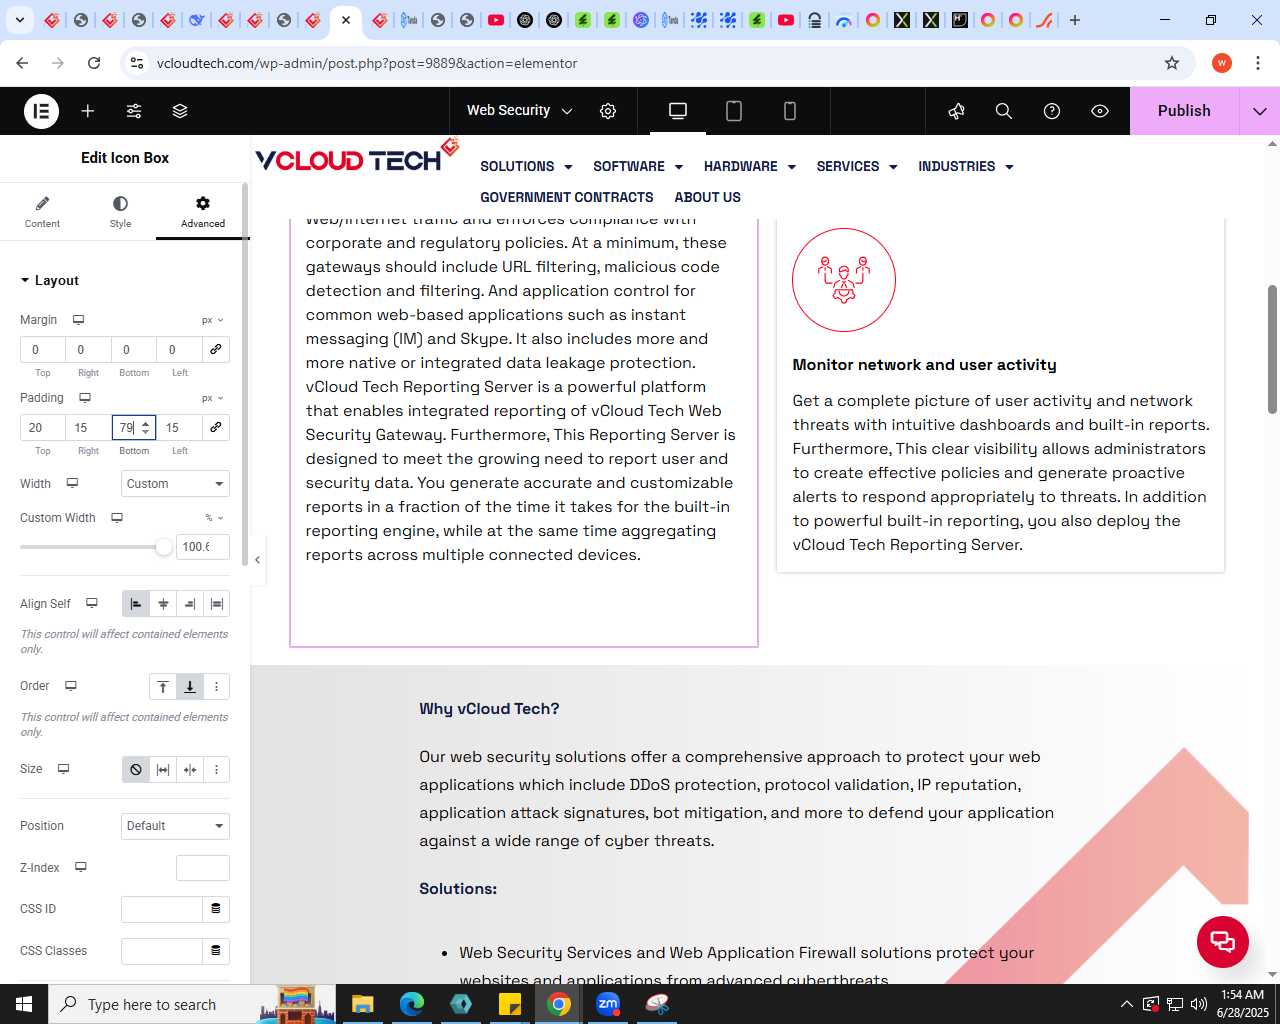Toggle linked values for Margin
1280x1024 pixels.
[x=216, y=349]
